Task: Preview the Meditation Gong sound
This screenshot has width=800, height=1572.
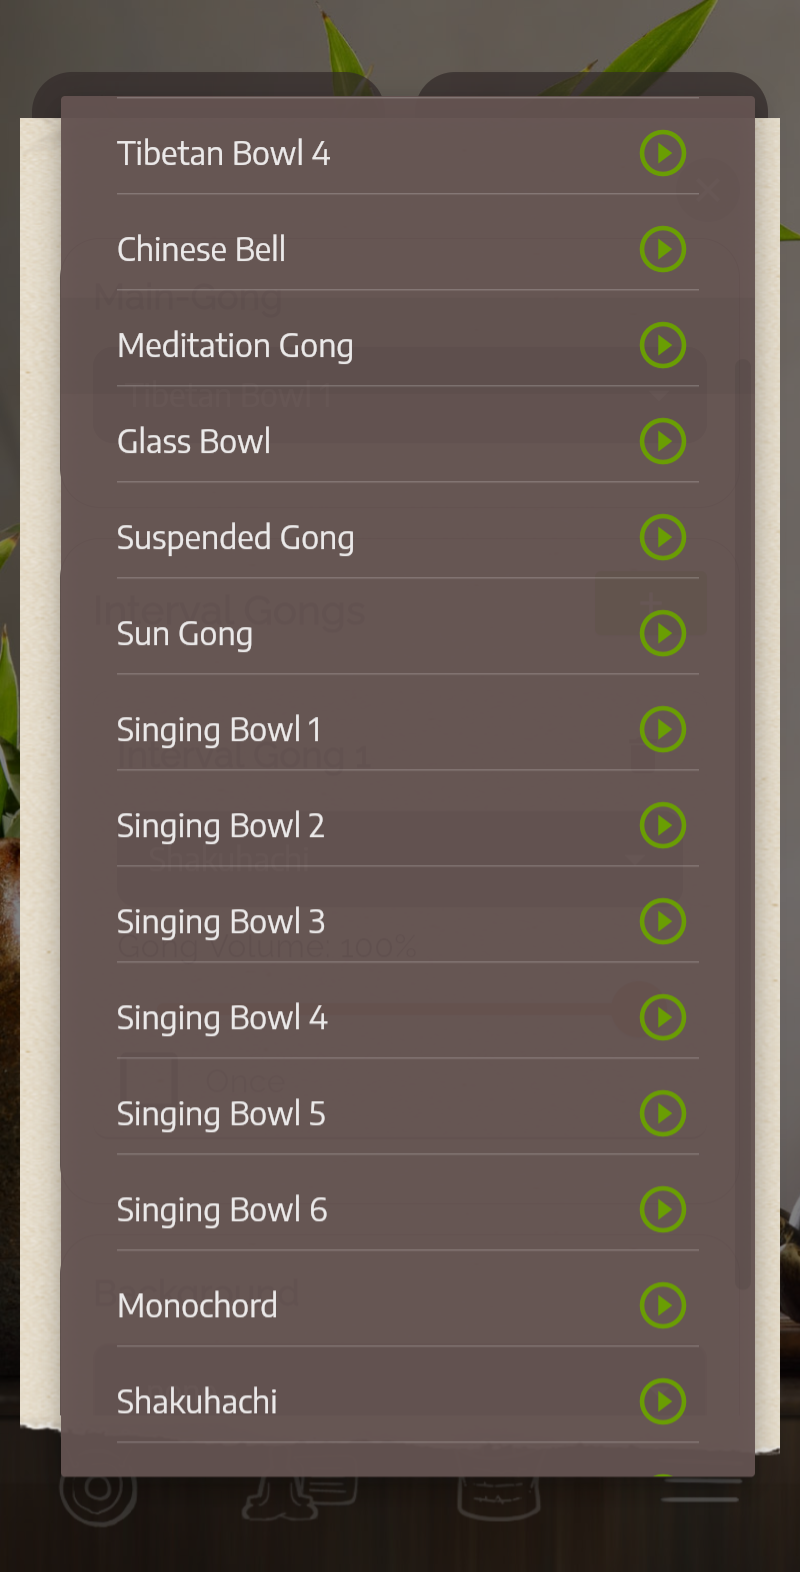Action: (663, 345)
